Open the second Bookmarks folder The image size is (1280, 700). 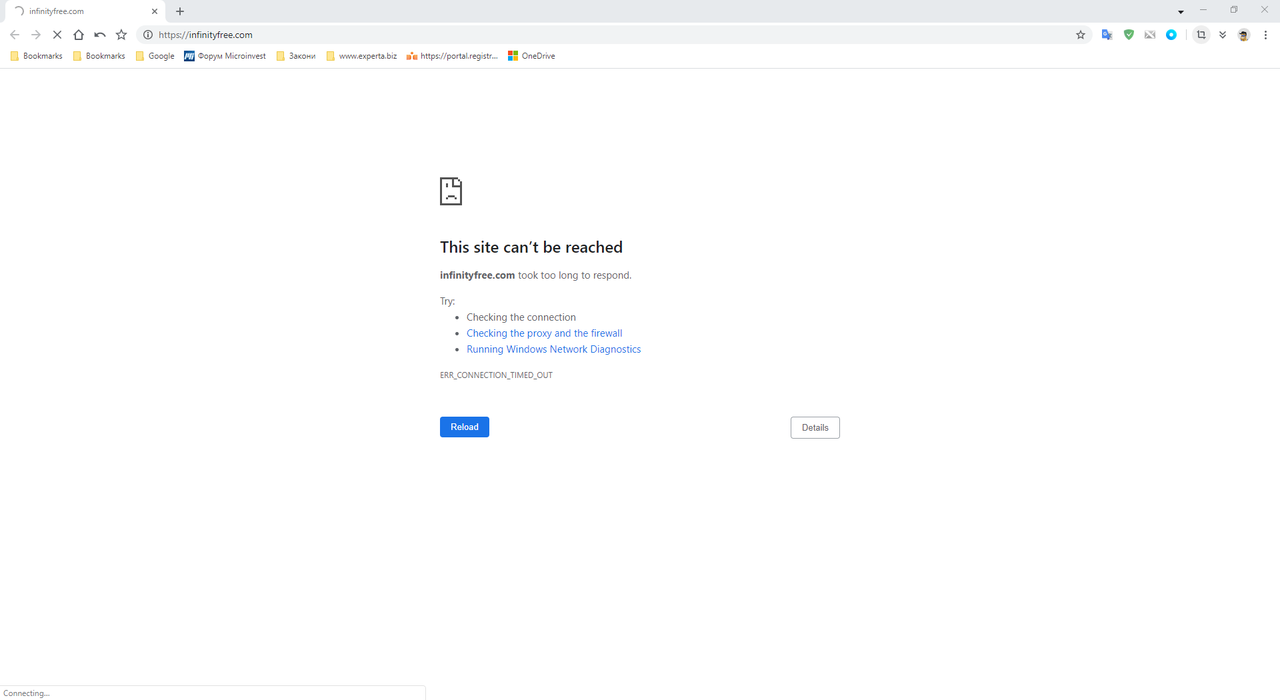tap(99, 56)
